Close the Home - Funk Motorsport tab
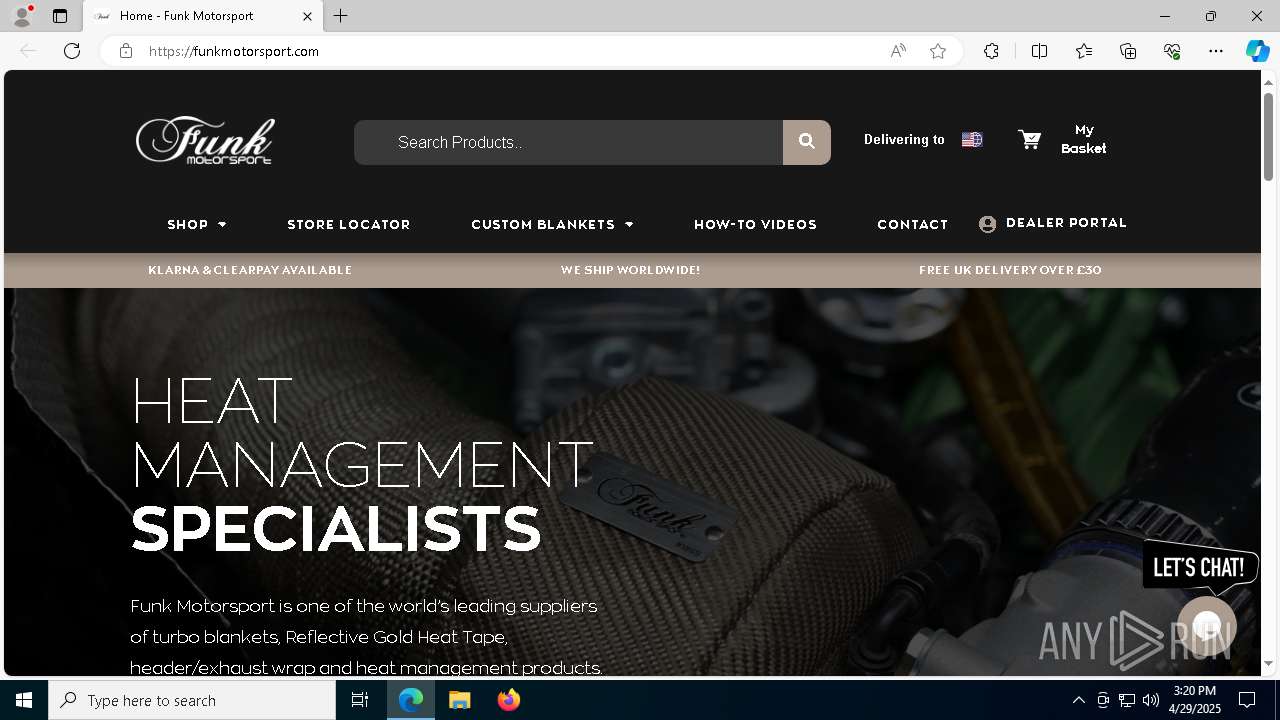The image size is (1280, 720). [307, 16]
